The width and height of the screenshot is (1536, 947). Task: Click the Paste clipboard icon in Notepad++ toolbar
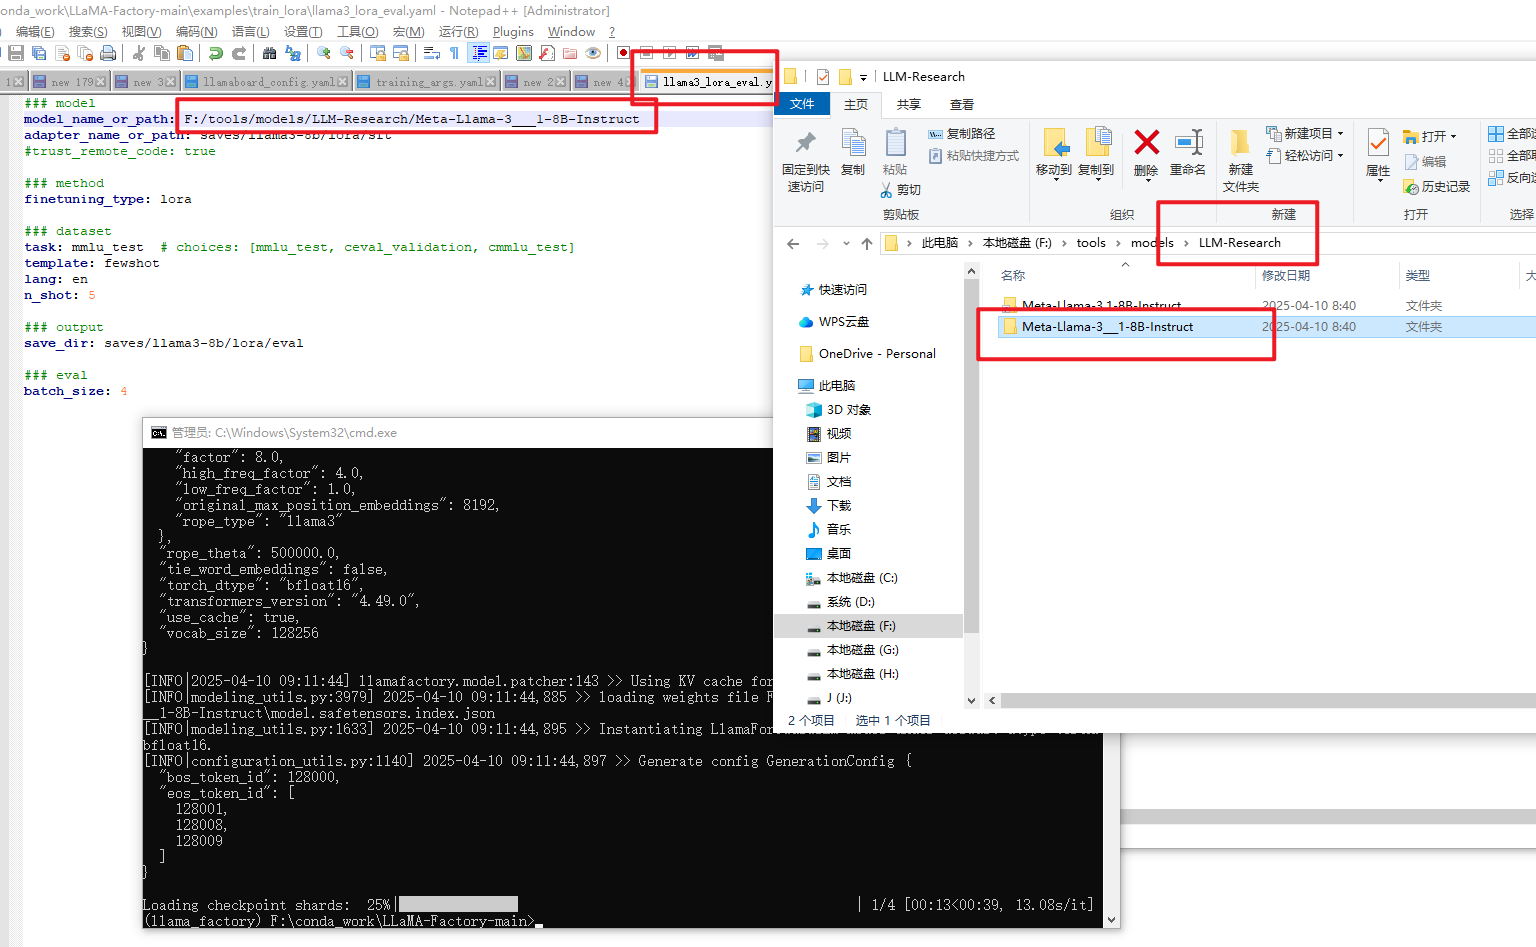pos(185,53)
